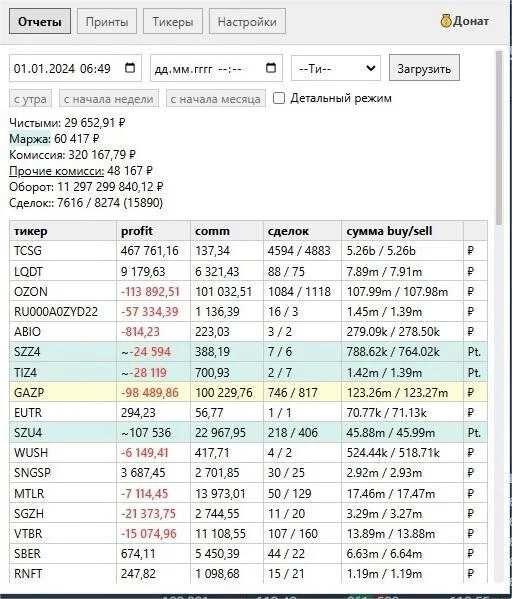Click the highlighted Маржа label

(x=30, y=139)
